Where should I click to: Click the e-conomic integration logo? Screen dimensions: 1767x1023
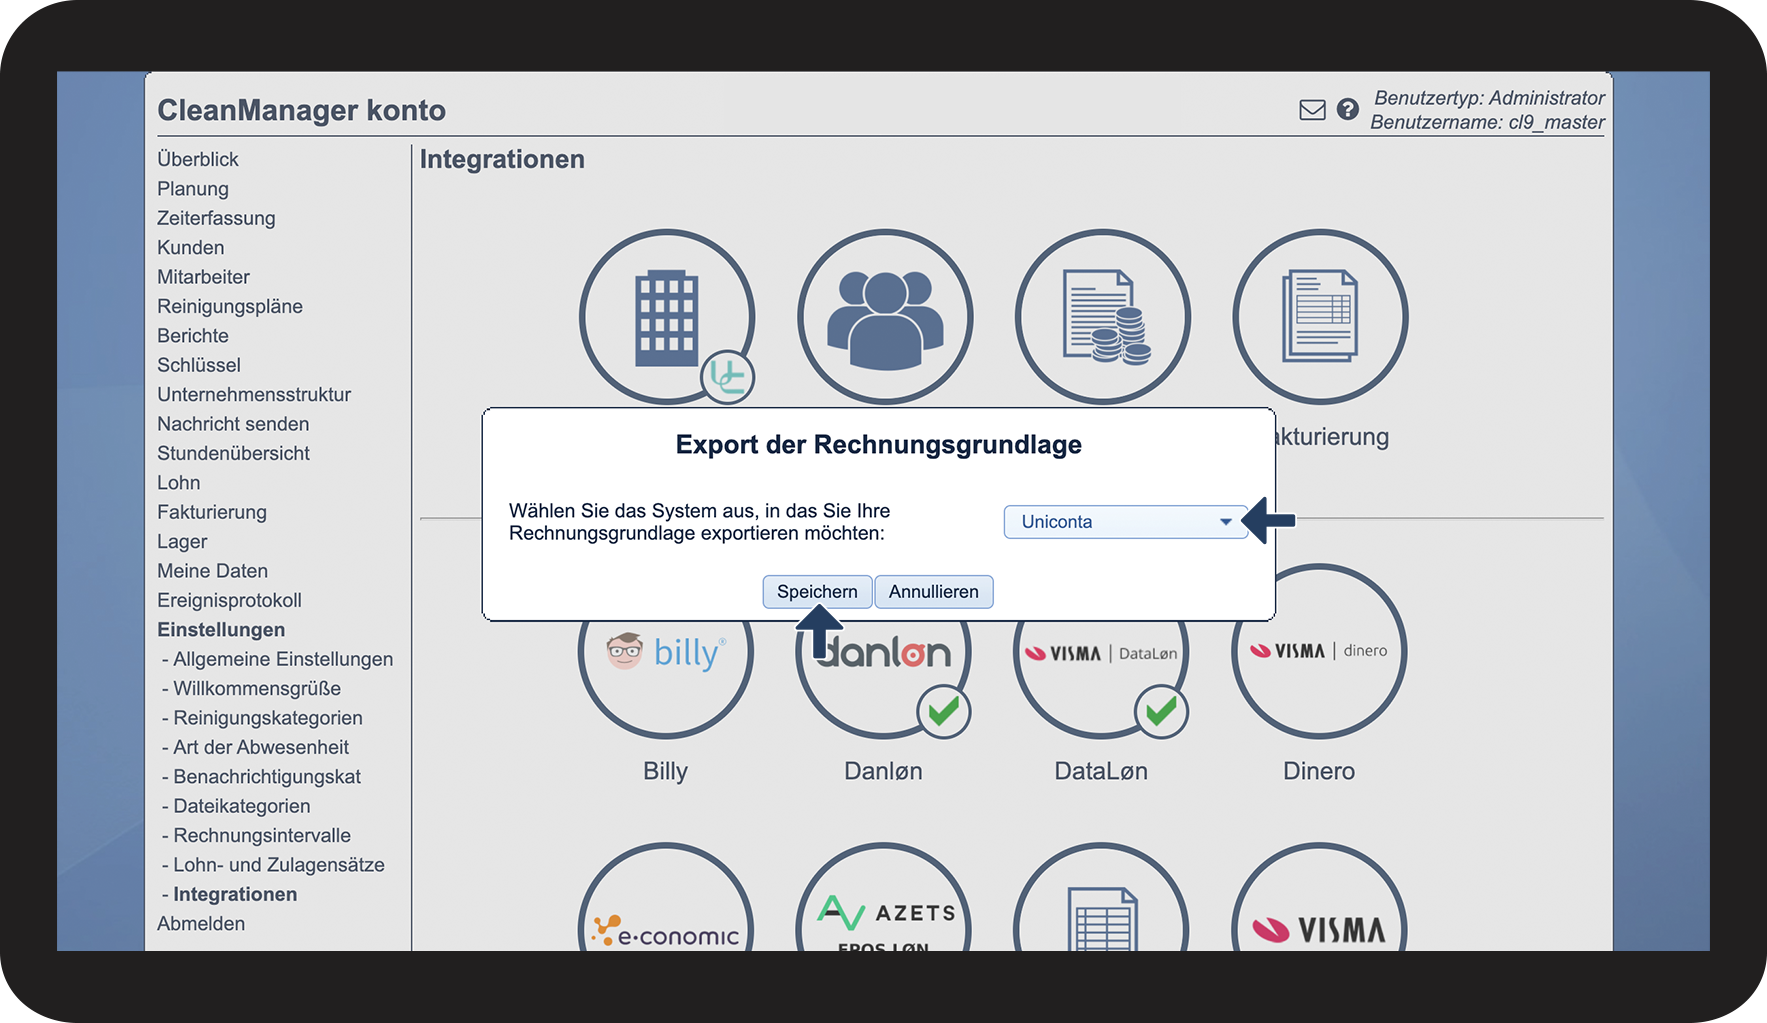click(x=666, y=930)
